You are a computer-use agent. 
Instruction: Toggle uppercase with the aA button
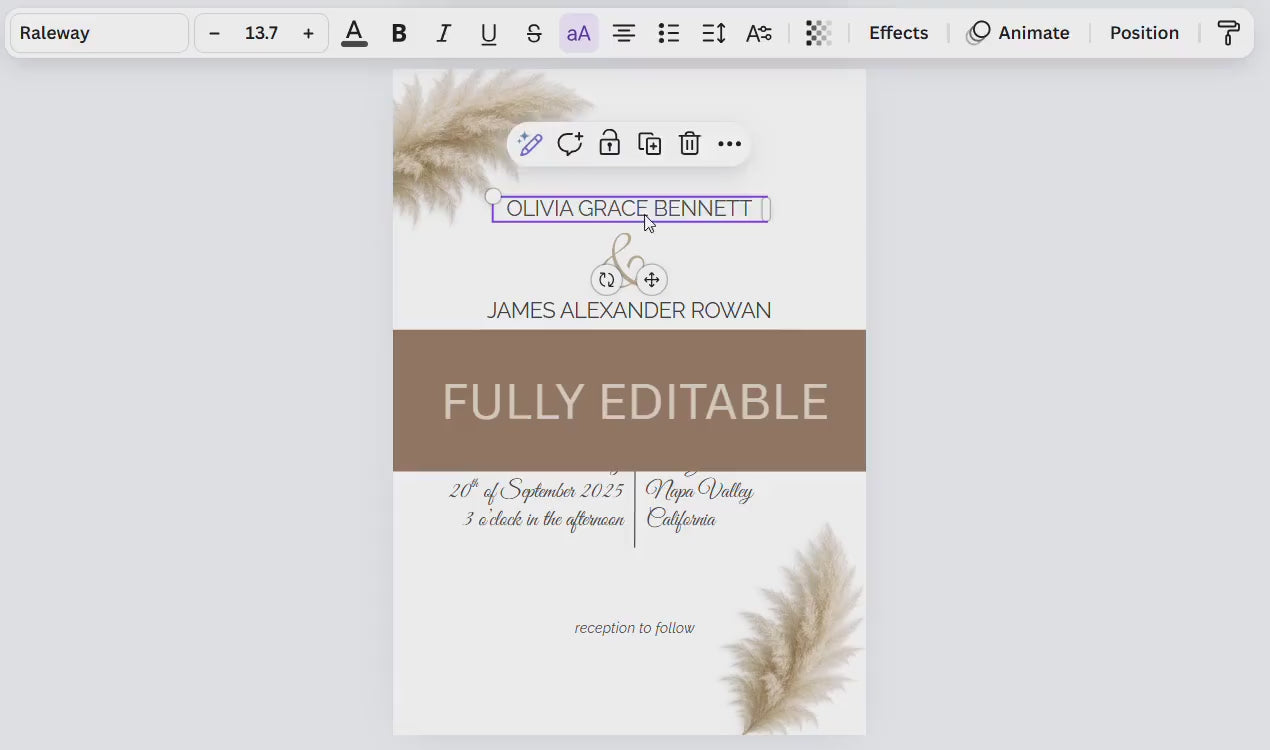click(579, 33)
